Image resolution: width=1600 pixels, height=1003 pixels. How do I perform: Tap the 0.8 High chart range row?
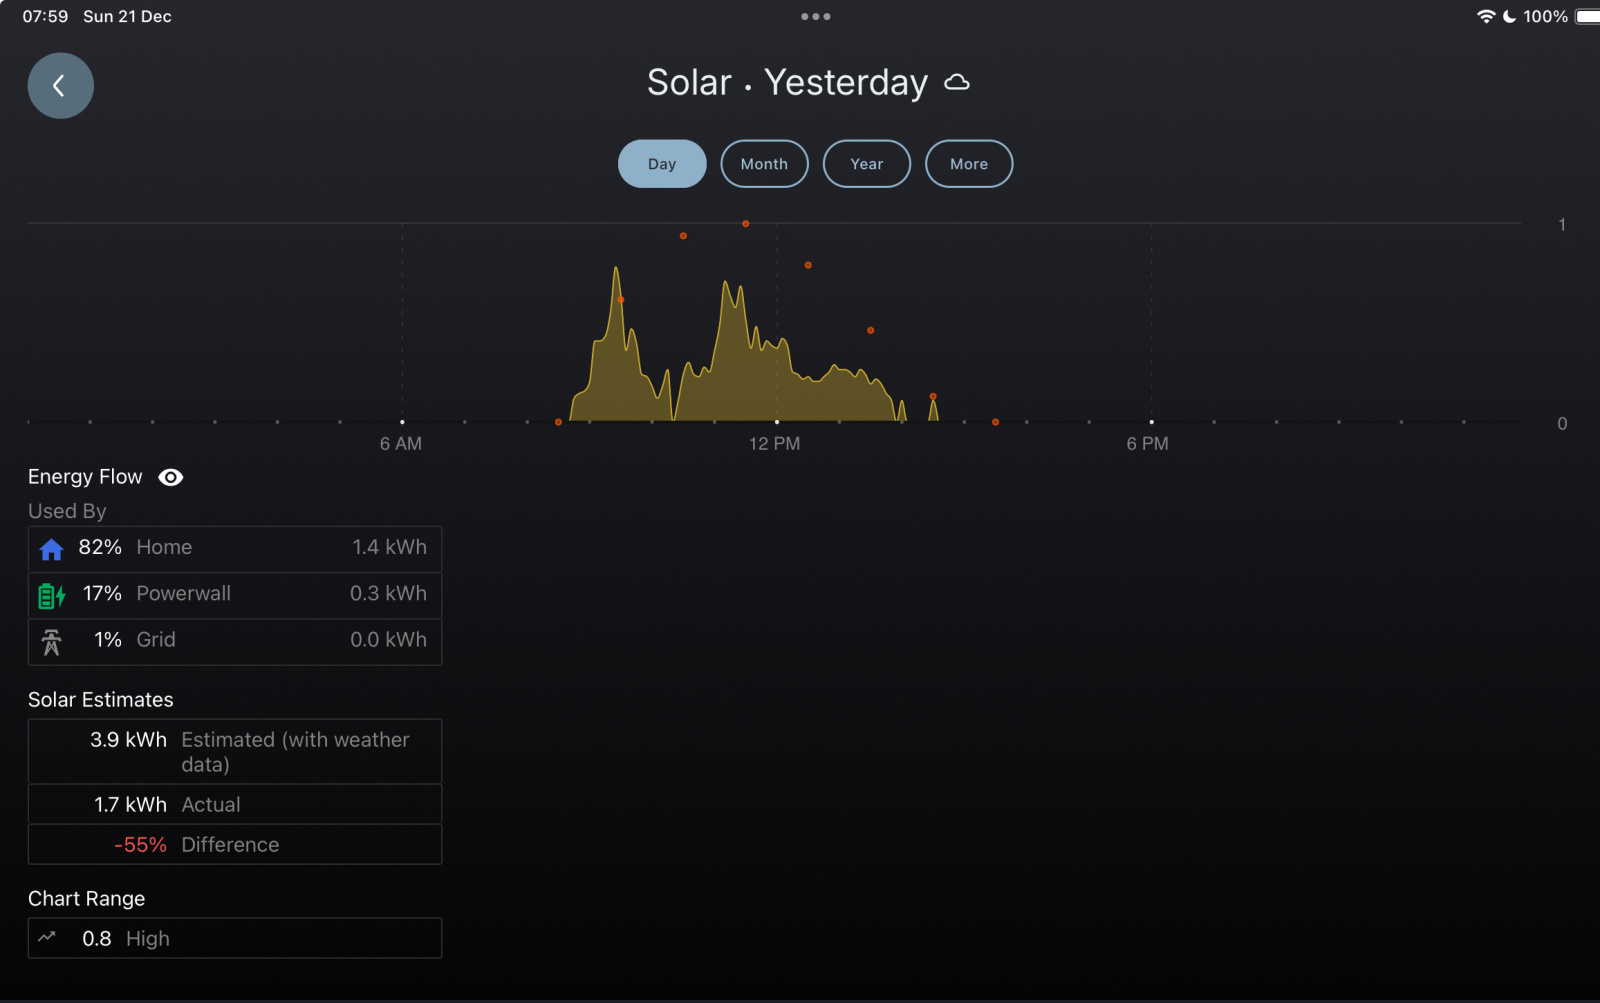click(x=235, y=939)
